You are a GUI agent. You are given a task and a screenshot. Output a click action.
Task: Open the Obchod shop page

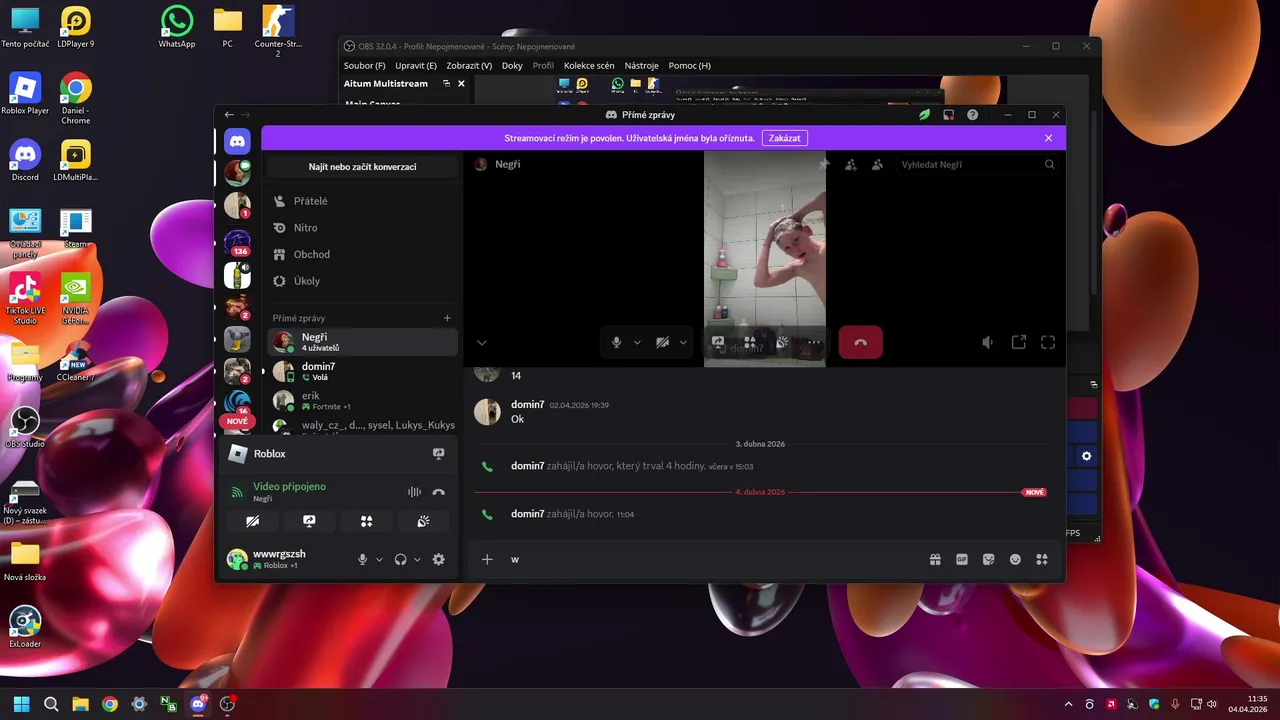coord(362,254)
